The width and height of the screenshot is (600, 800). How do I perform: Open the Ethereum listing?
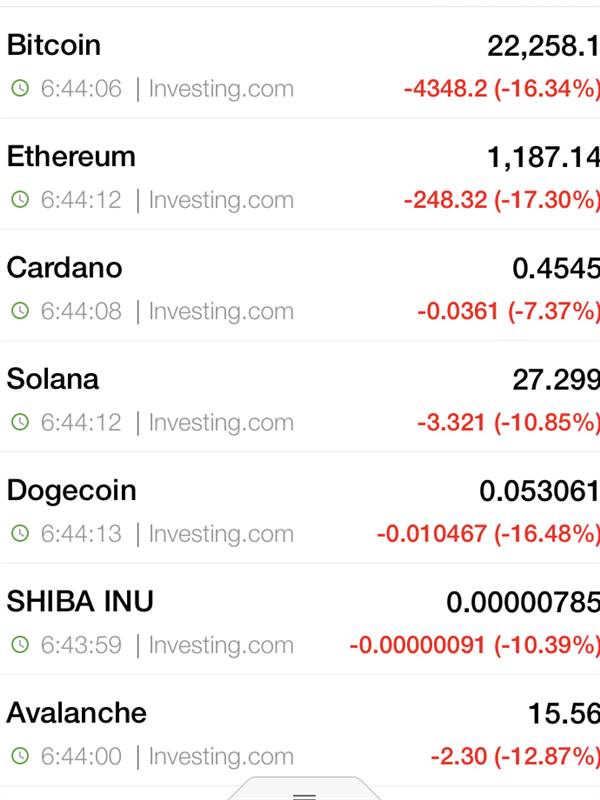coord(300,174)
